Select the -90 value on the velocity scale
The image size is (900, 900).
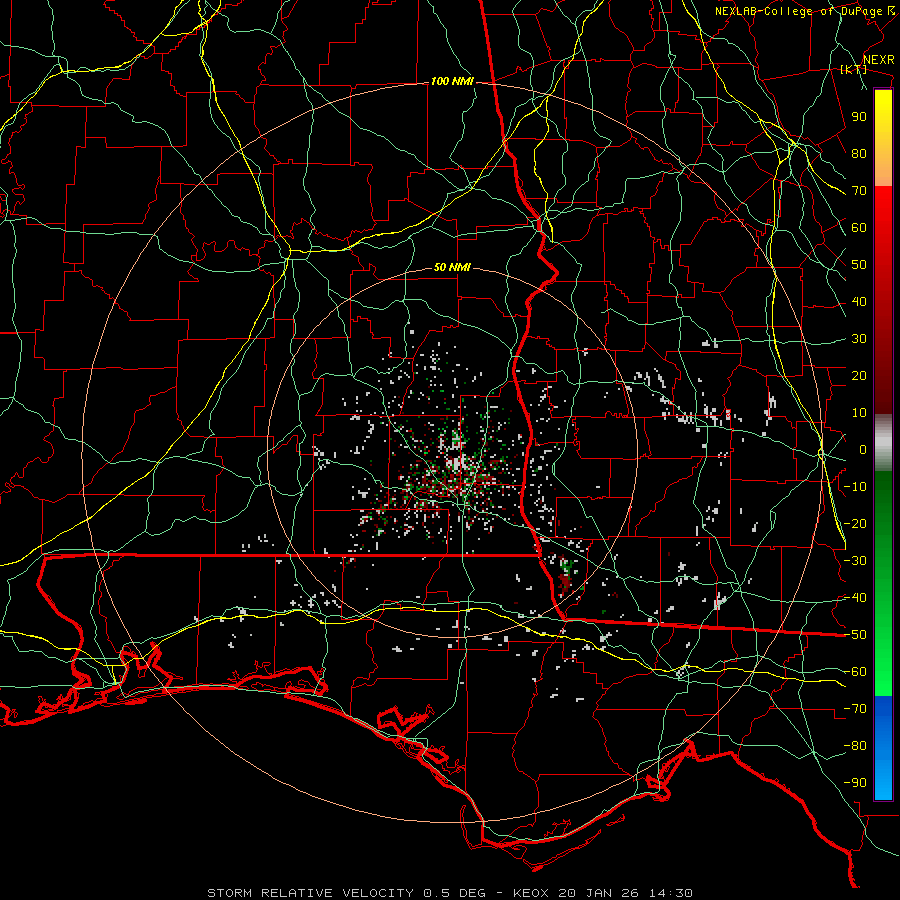tap(855, 783)
